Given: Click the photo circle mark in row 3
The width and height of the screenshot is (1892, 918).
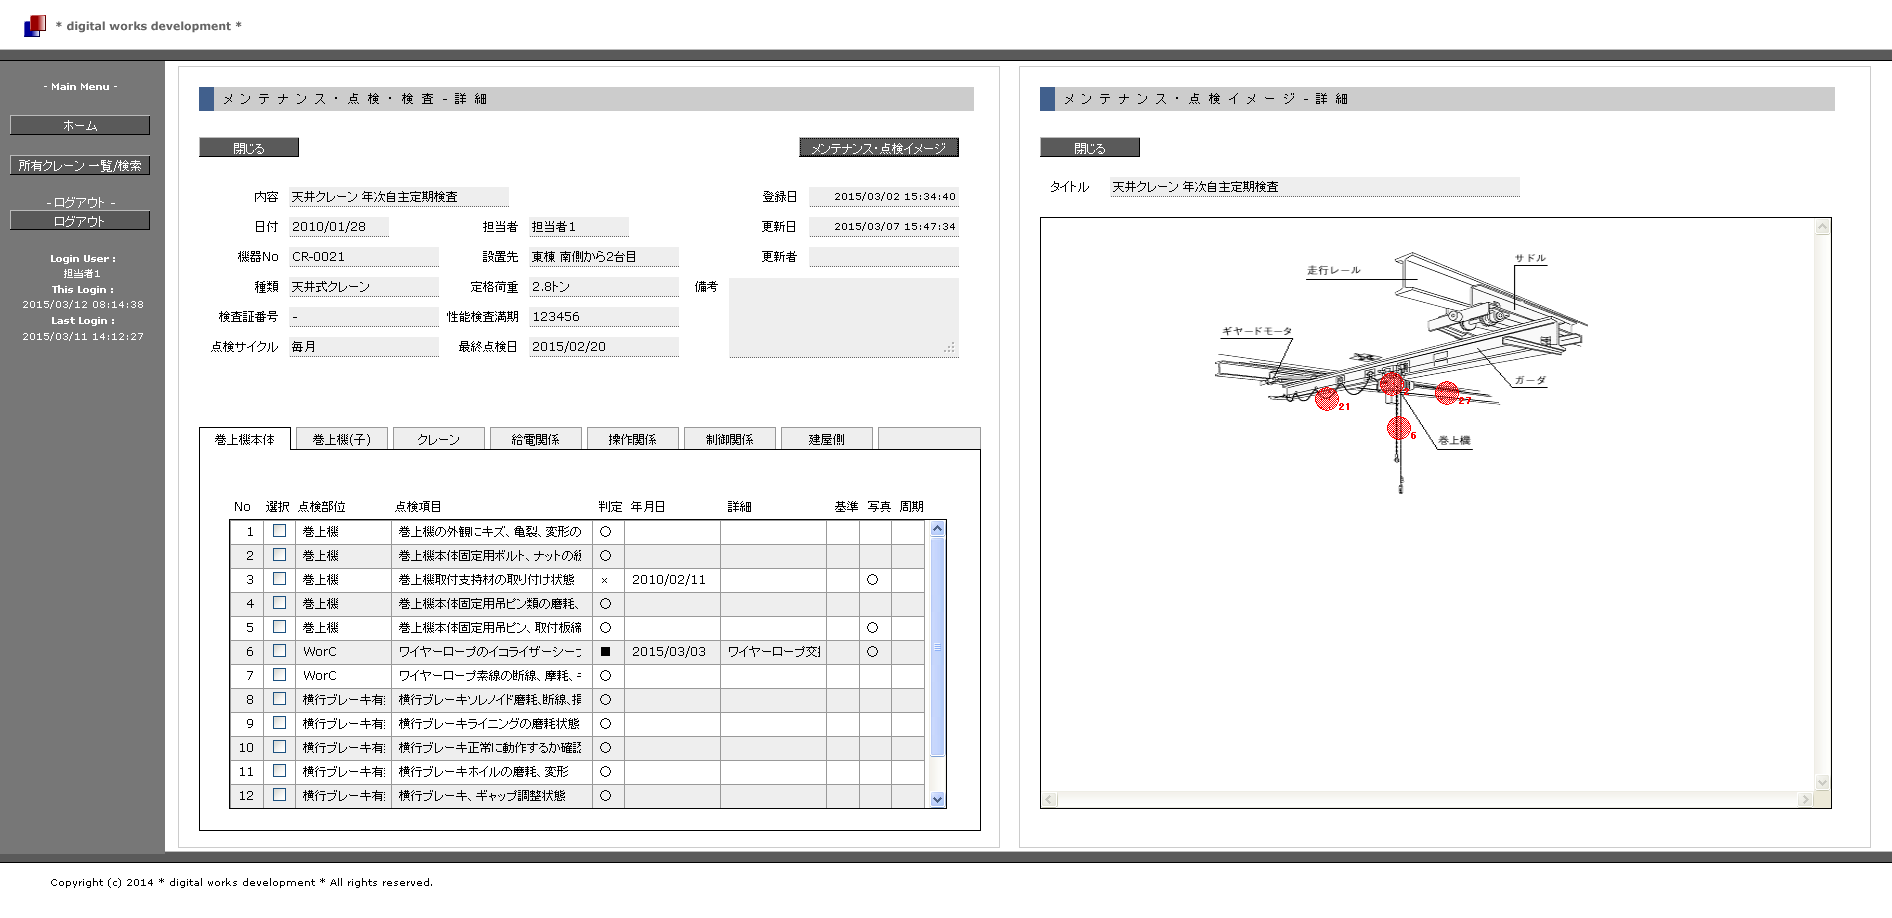Looking at the screenshot, I should point(872,580).
